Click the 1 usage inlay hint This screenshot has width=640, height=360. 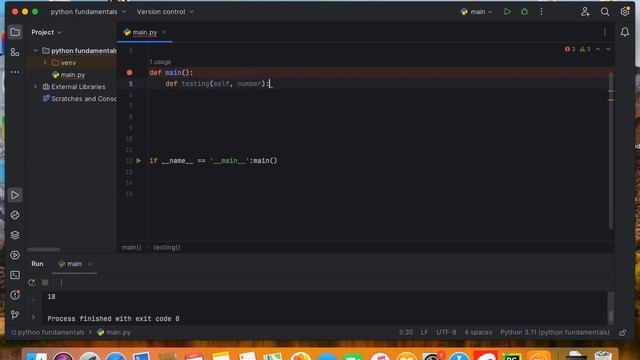coord(160,62)
